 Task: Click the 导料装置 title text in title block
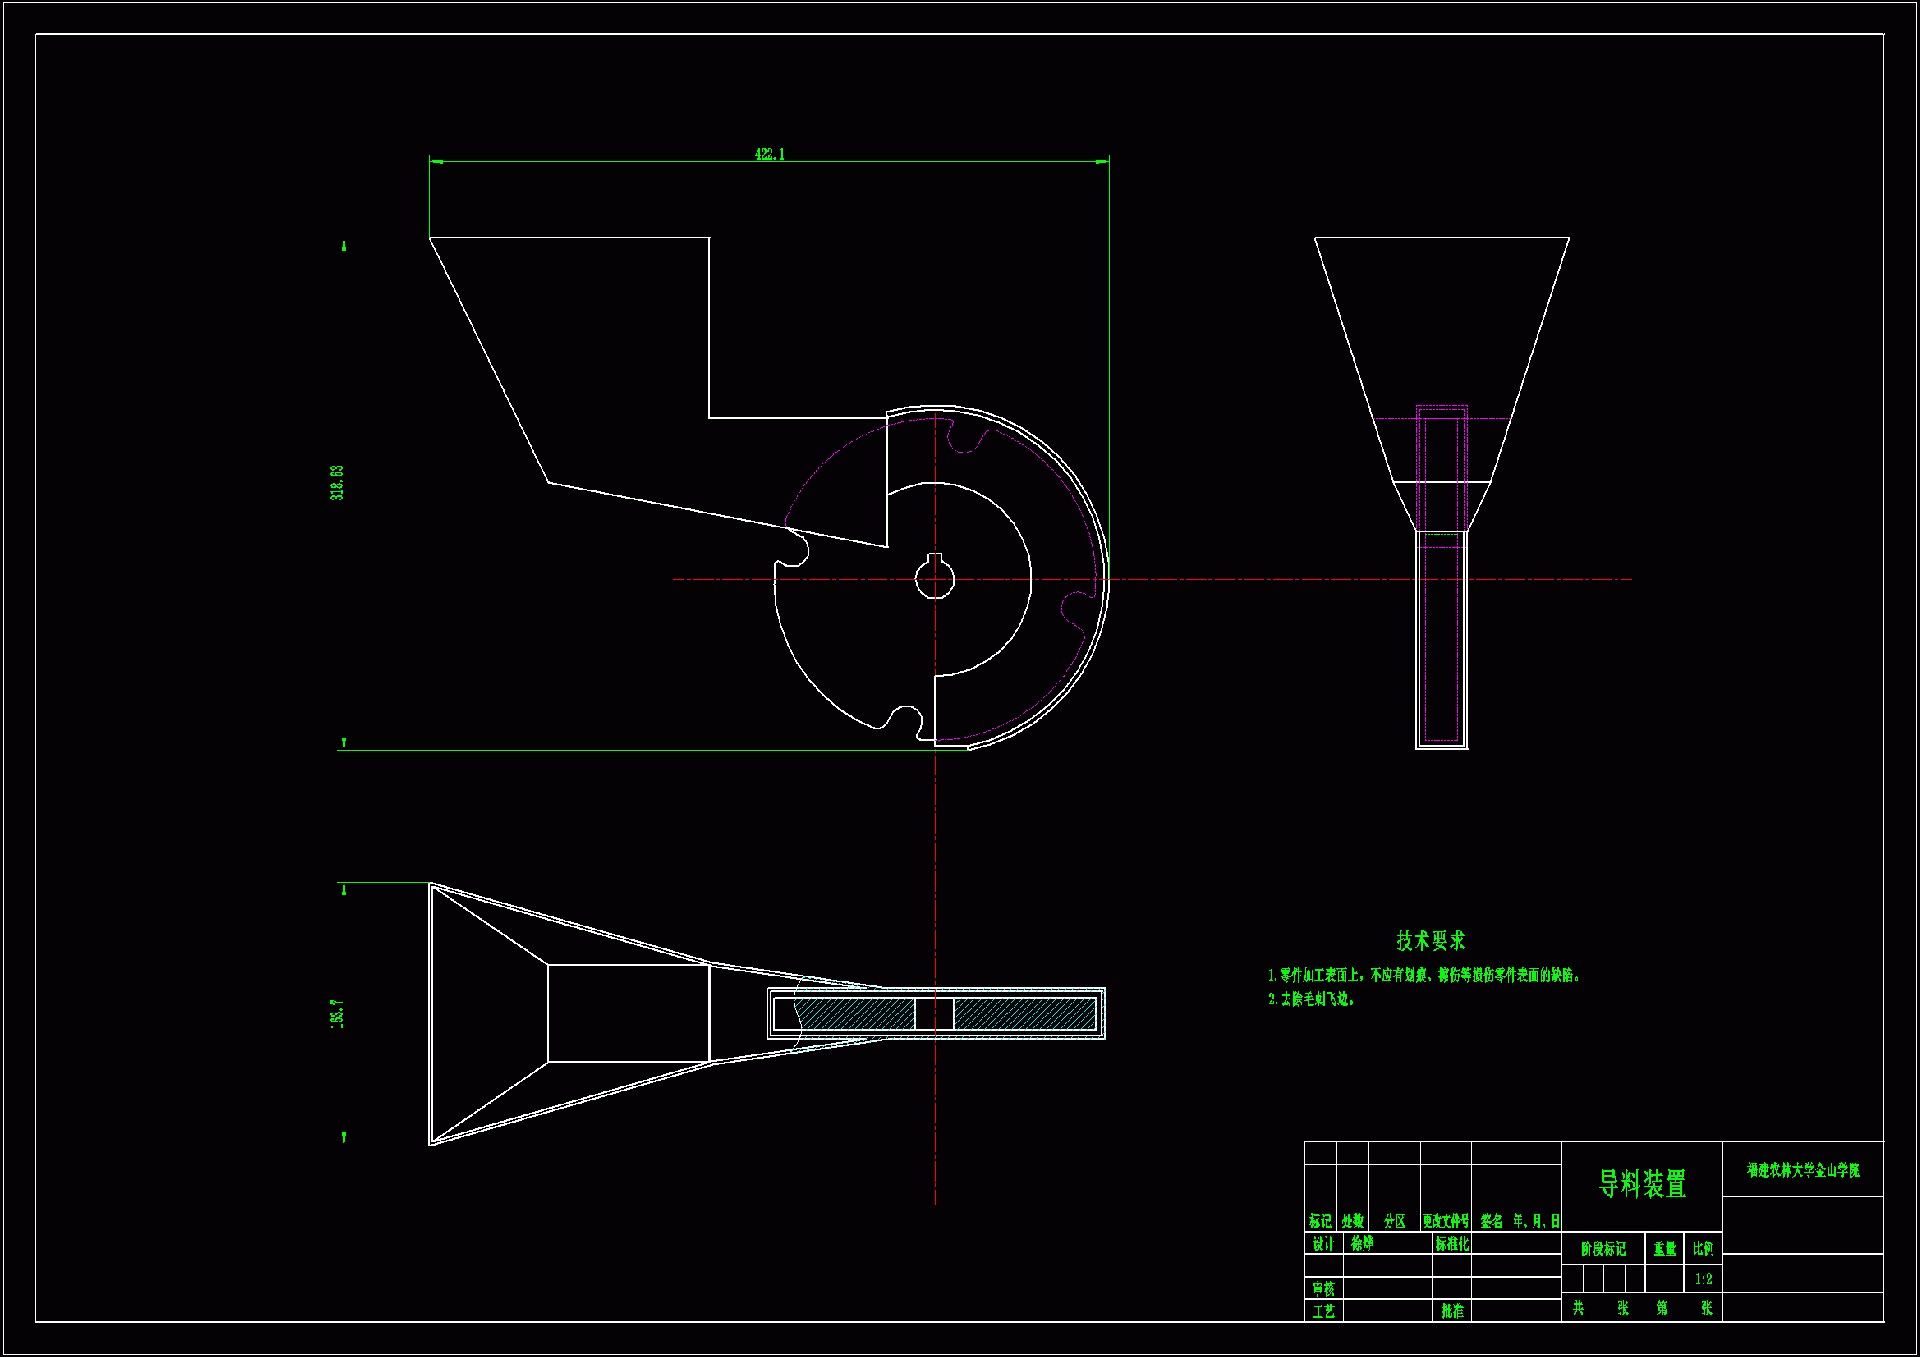(1642, 1184)
